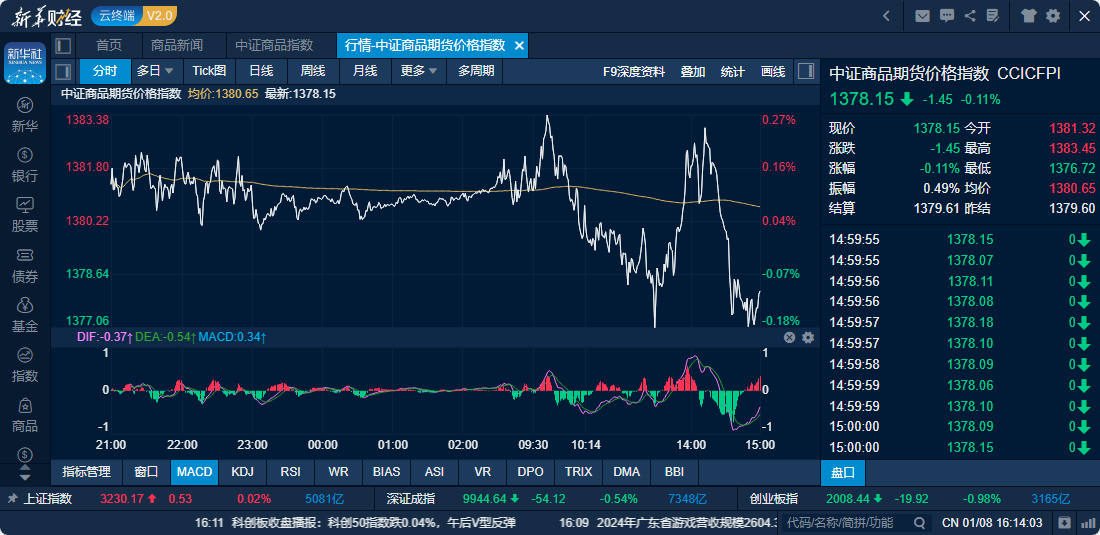Go to 股票 in the left sidebar
This screenshot has width=1100, height=535.
(x=25, y=213)
